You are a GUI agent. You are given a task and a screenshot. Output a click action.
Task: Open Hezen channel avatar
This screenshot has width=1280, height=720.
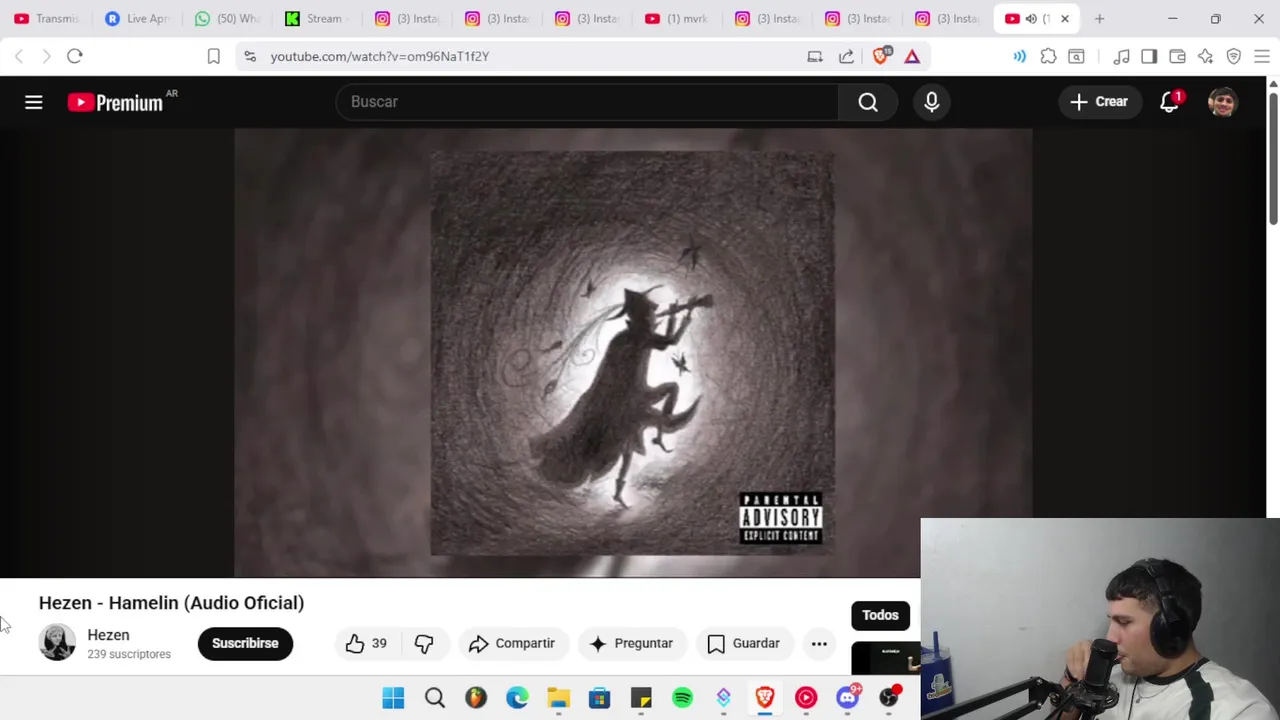tap(57, 643)
